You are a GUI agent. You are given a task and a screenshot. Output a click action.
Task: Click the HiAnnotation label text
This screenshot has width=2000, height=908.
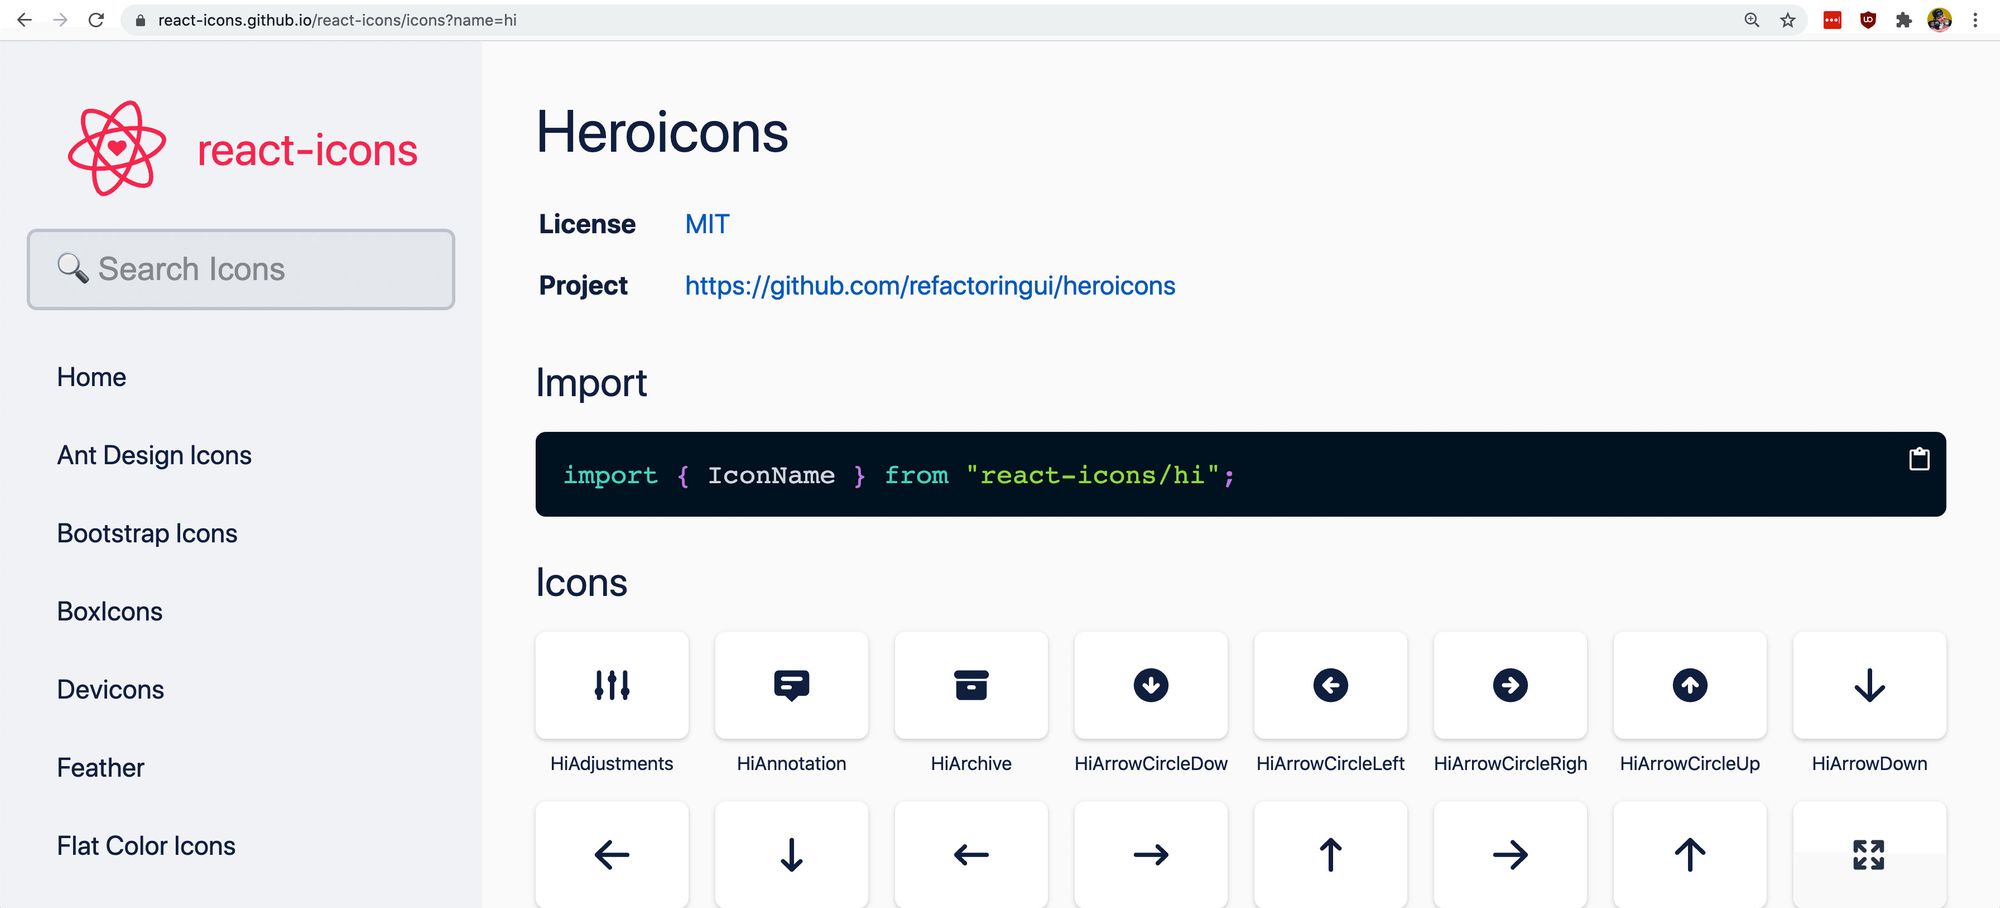point(791,763)
